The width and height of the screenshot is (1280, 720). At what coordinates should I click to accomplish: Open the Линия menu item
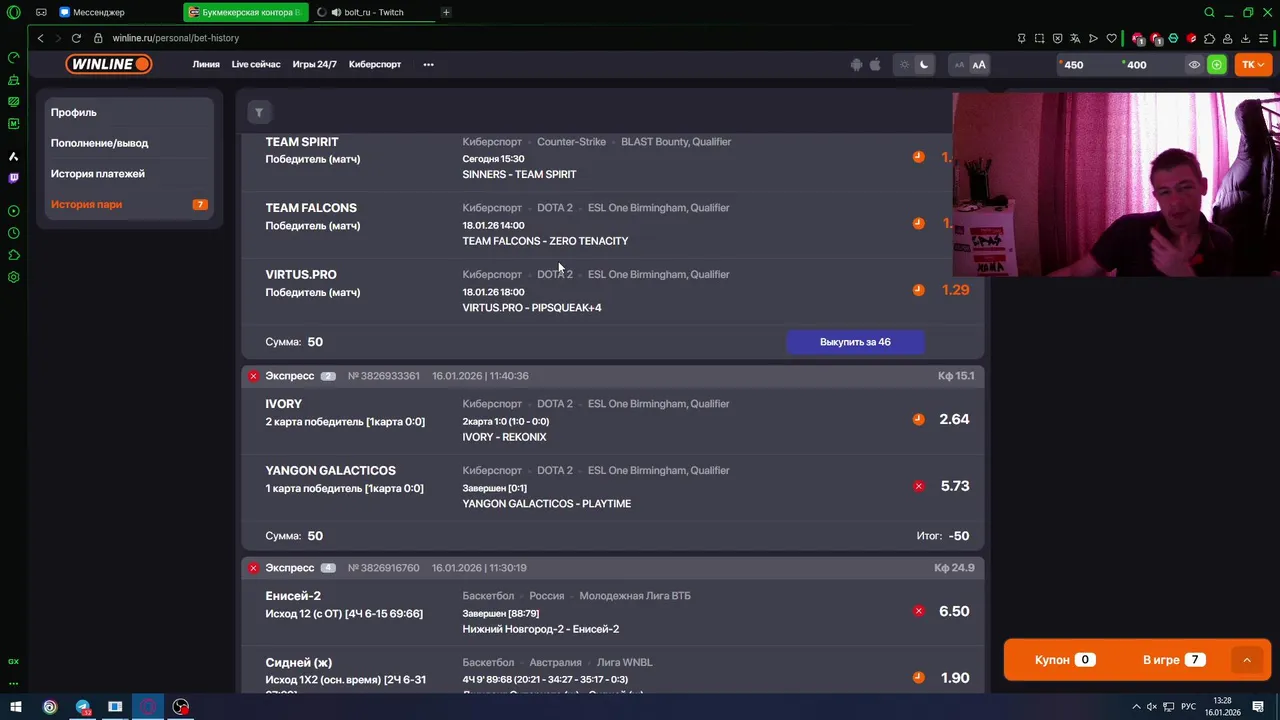(206, 65)
